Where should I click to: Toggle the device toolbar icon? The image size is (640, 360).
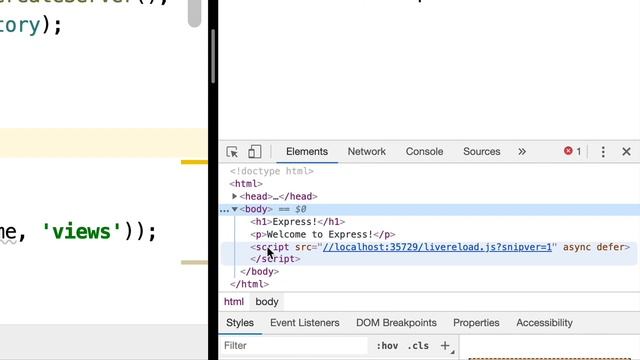click(255, 152)
